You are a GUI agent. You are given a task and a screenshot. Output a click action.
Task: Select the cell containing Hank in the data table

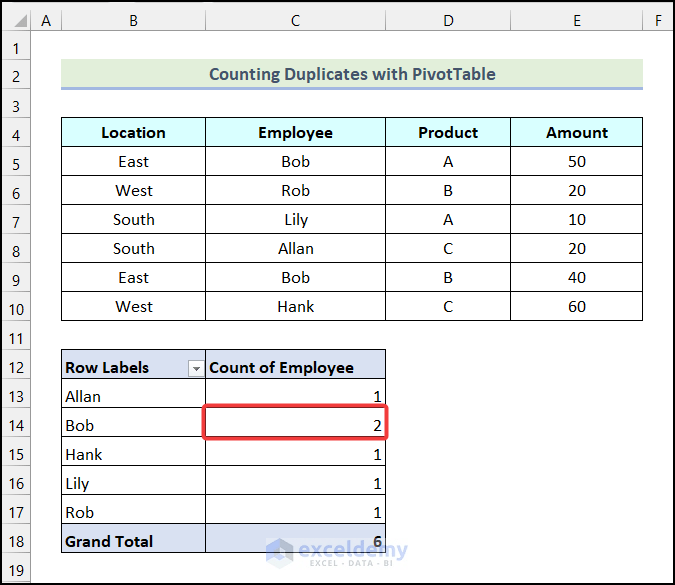coord(295,306)
